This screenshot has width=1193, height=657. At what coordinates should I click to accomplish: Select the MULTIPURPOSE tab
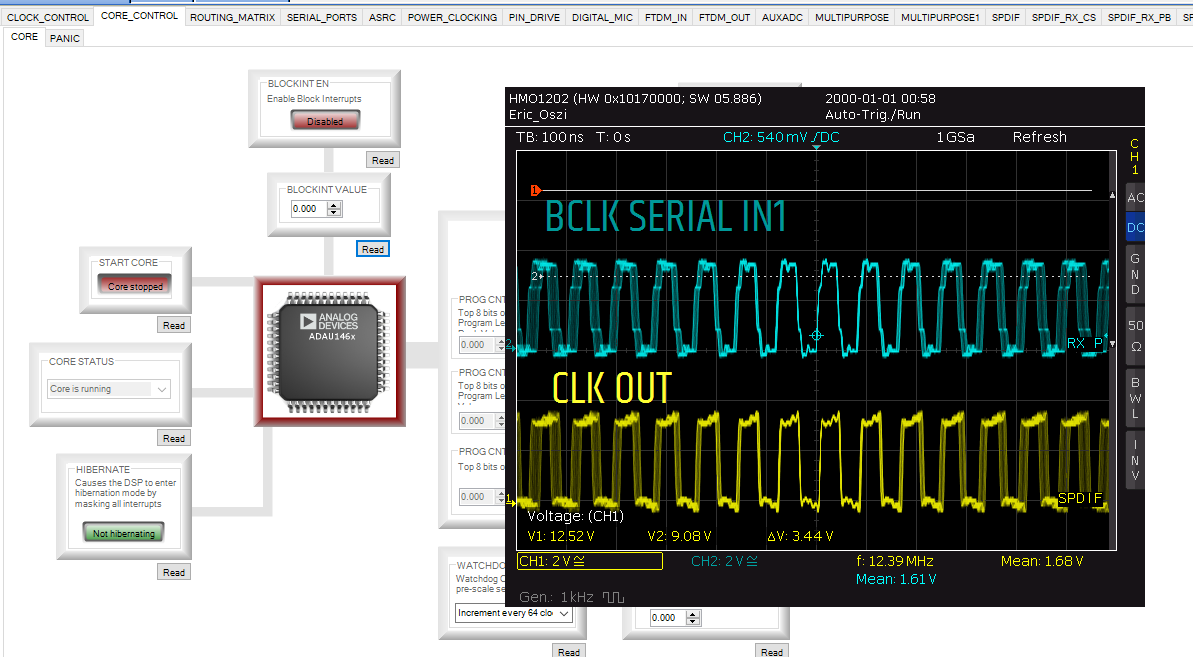point(851,17)
